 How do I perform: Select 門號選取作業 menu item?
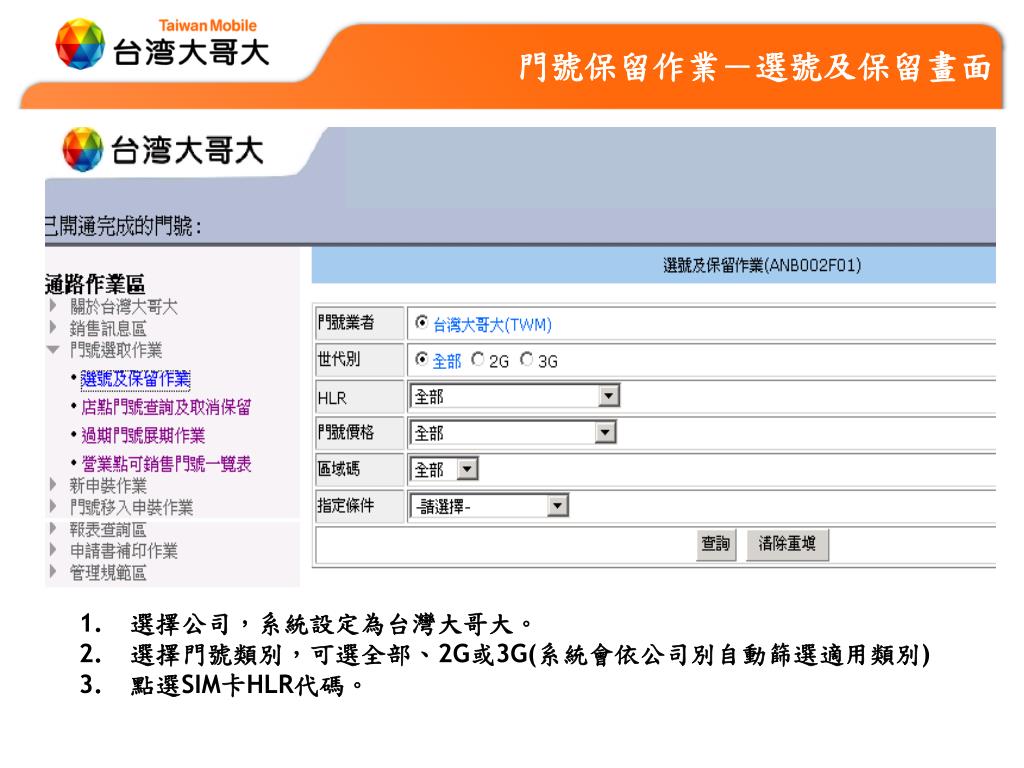116,350
